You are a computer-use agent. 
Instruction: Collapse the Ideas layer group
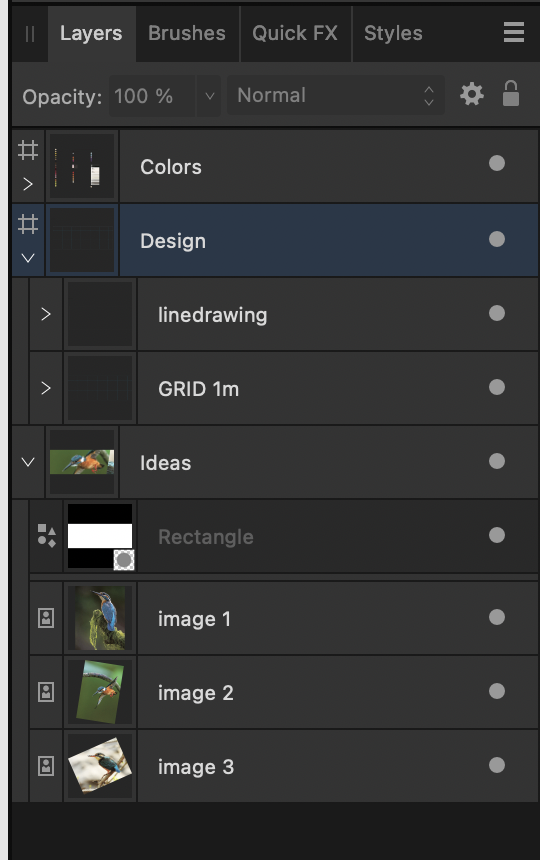tap(28, 462)
